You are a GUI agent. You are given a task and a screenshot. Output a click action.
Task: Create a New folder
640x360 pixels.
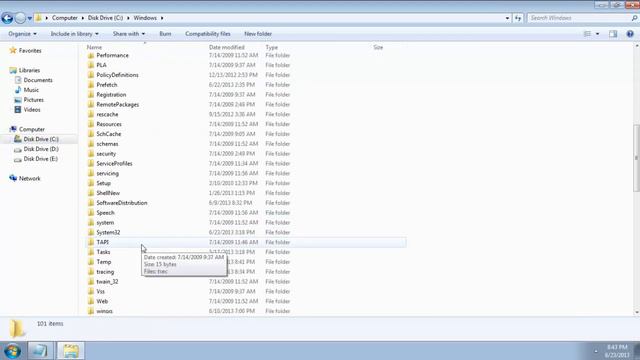pos(258,34)
